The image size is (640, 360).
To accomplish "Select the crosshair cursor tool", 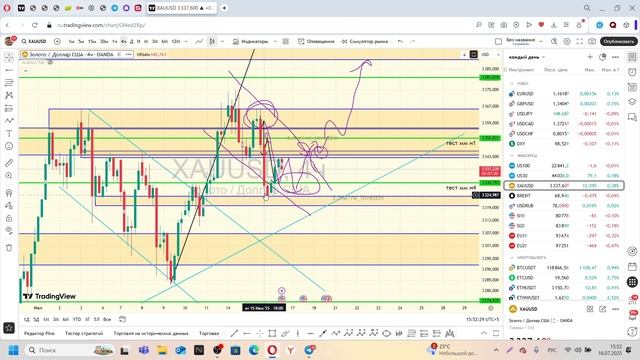I will pos(9,57).
